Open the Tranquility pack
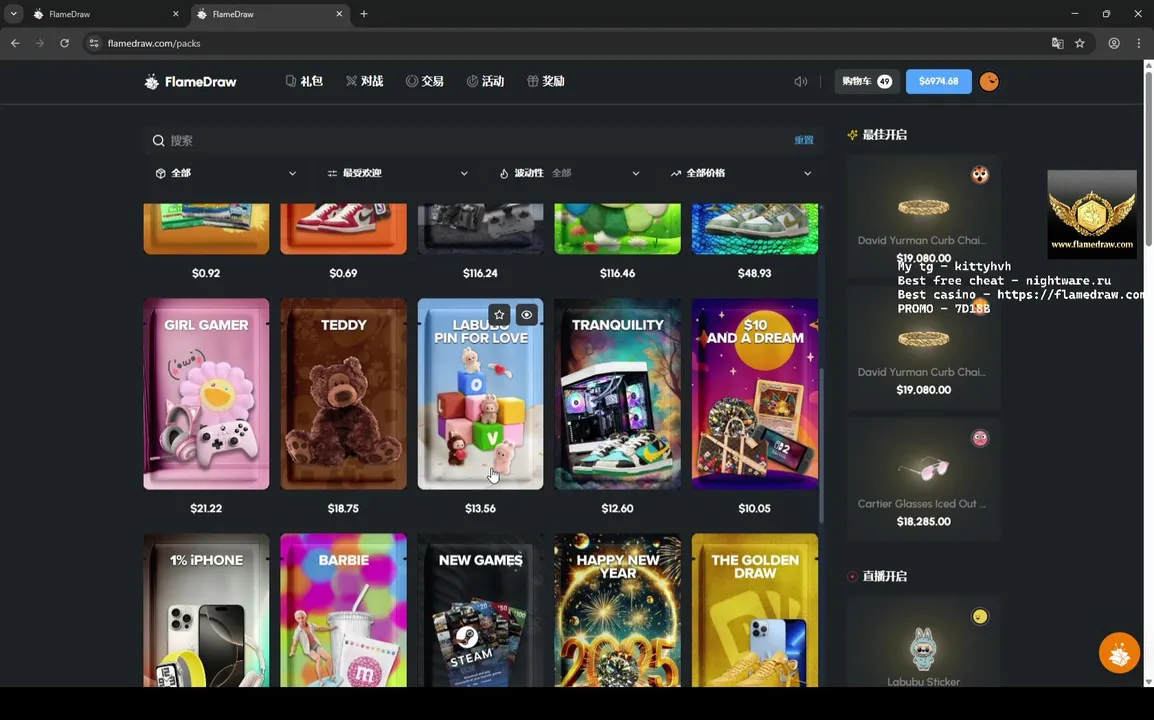The height and width of the screenshot is (720, 1154). tap(617, 394)
